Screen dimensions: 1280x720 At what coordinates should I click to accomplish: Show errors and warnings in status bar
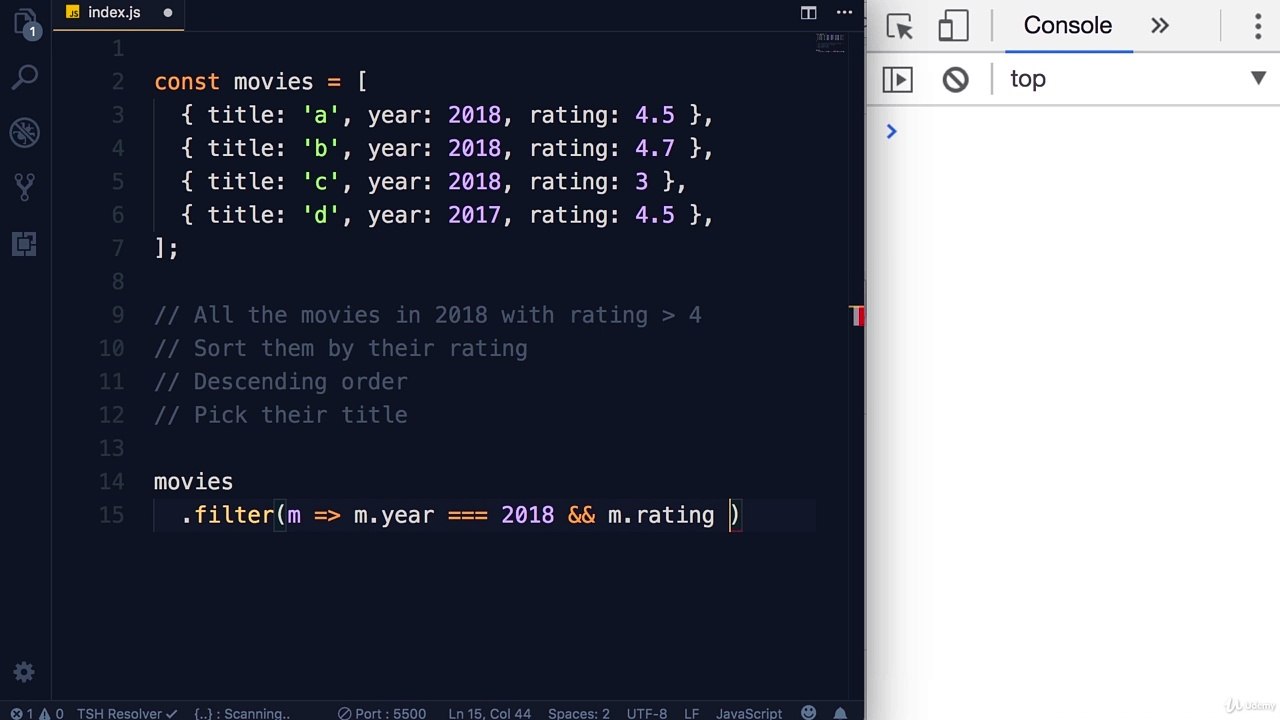tap(37, 713)
